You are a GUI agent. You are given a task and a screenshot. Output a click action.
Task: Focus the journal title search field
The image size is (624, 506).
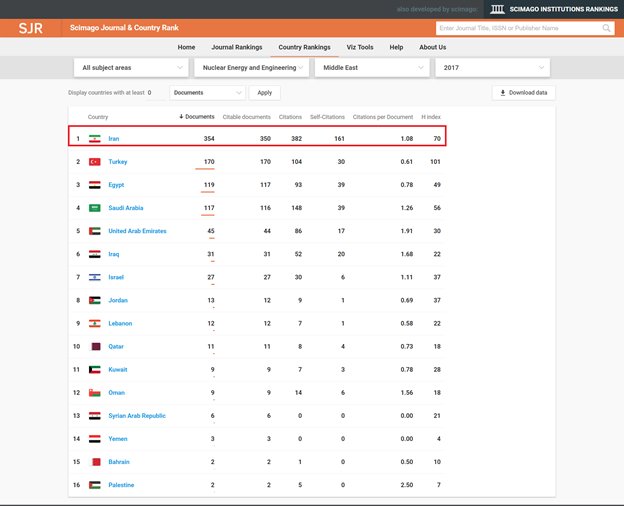[519, 29]
